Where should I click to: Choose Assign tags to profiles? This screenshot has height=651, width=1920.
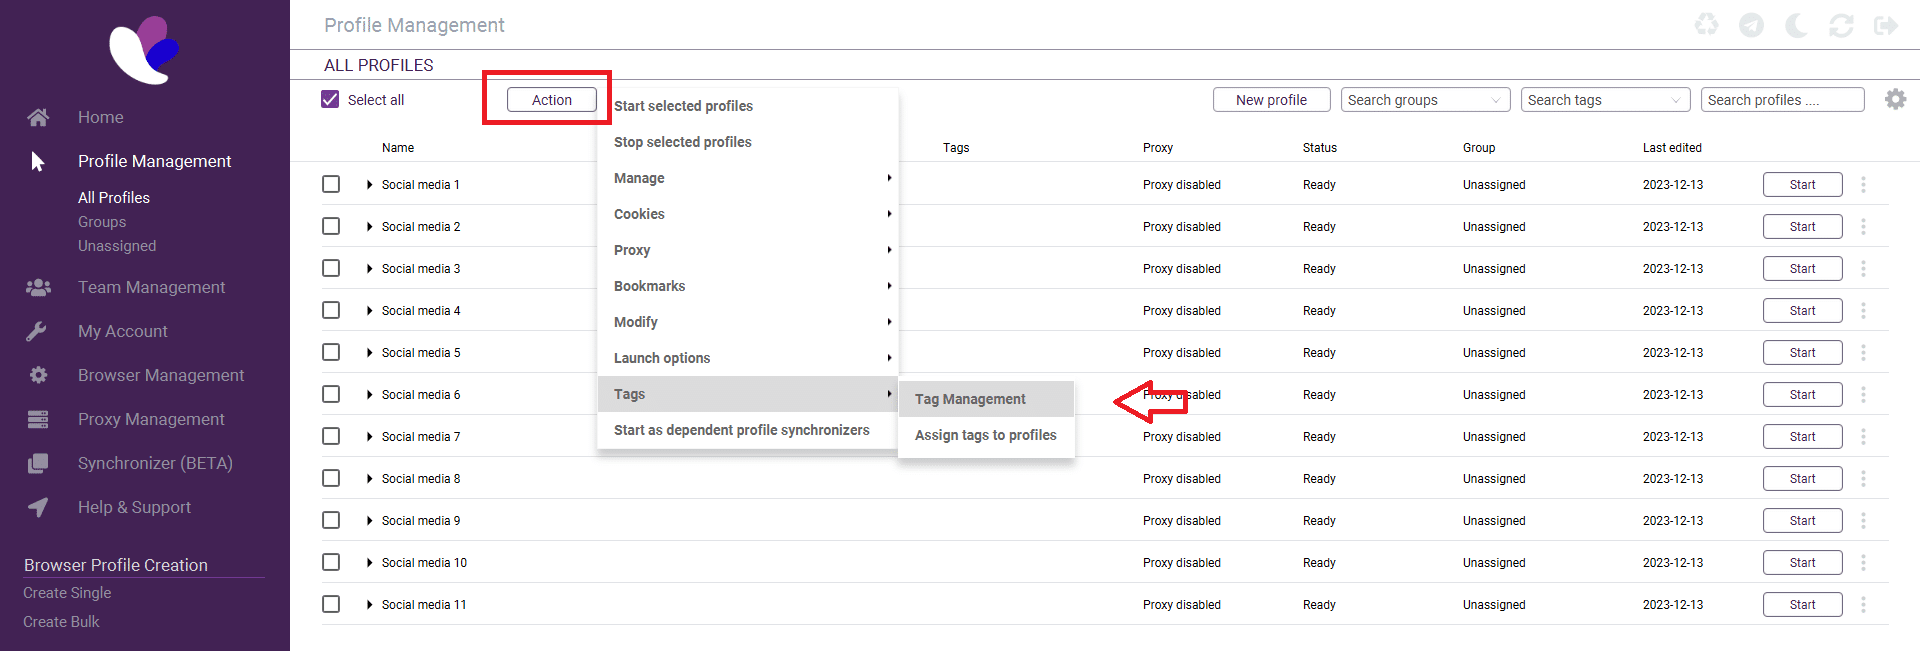pyautogui.click(x=985, y=435)
